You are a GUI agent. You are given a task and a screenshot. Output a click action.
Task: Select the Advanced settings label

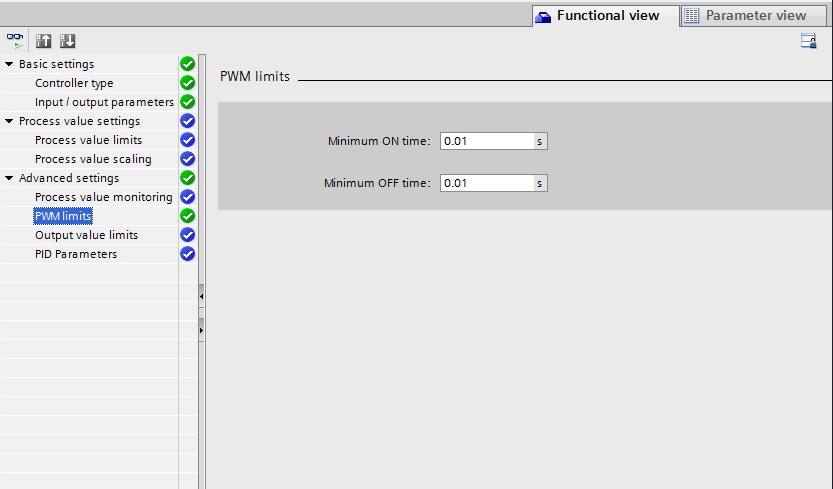69,178
